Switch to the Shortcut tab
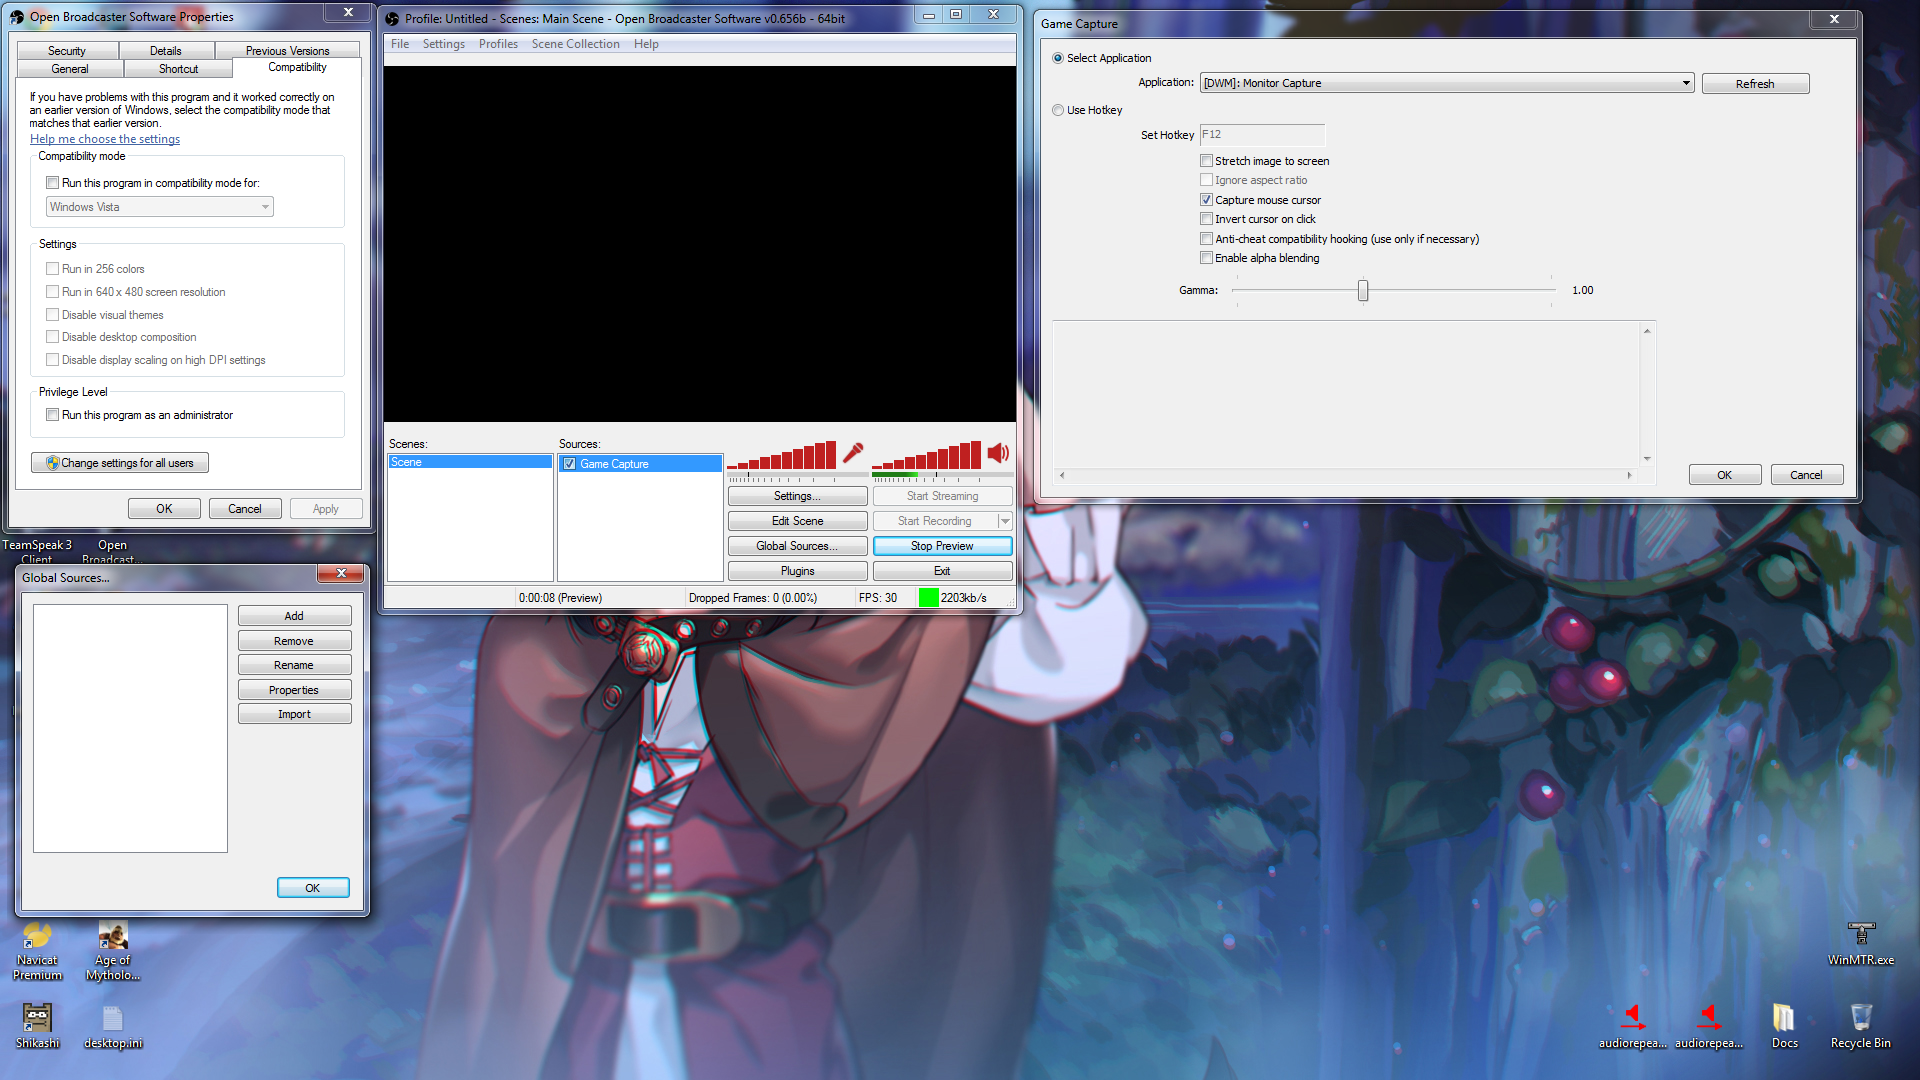 pyautogui.click(x=179, y=69)
